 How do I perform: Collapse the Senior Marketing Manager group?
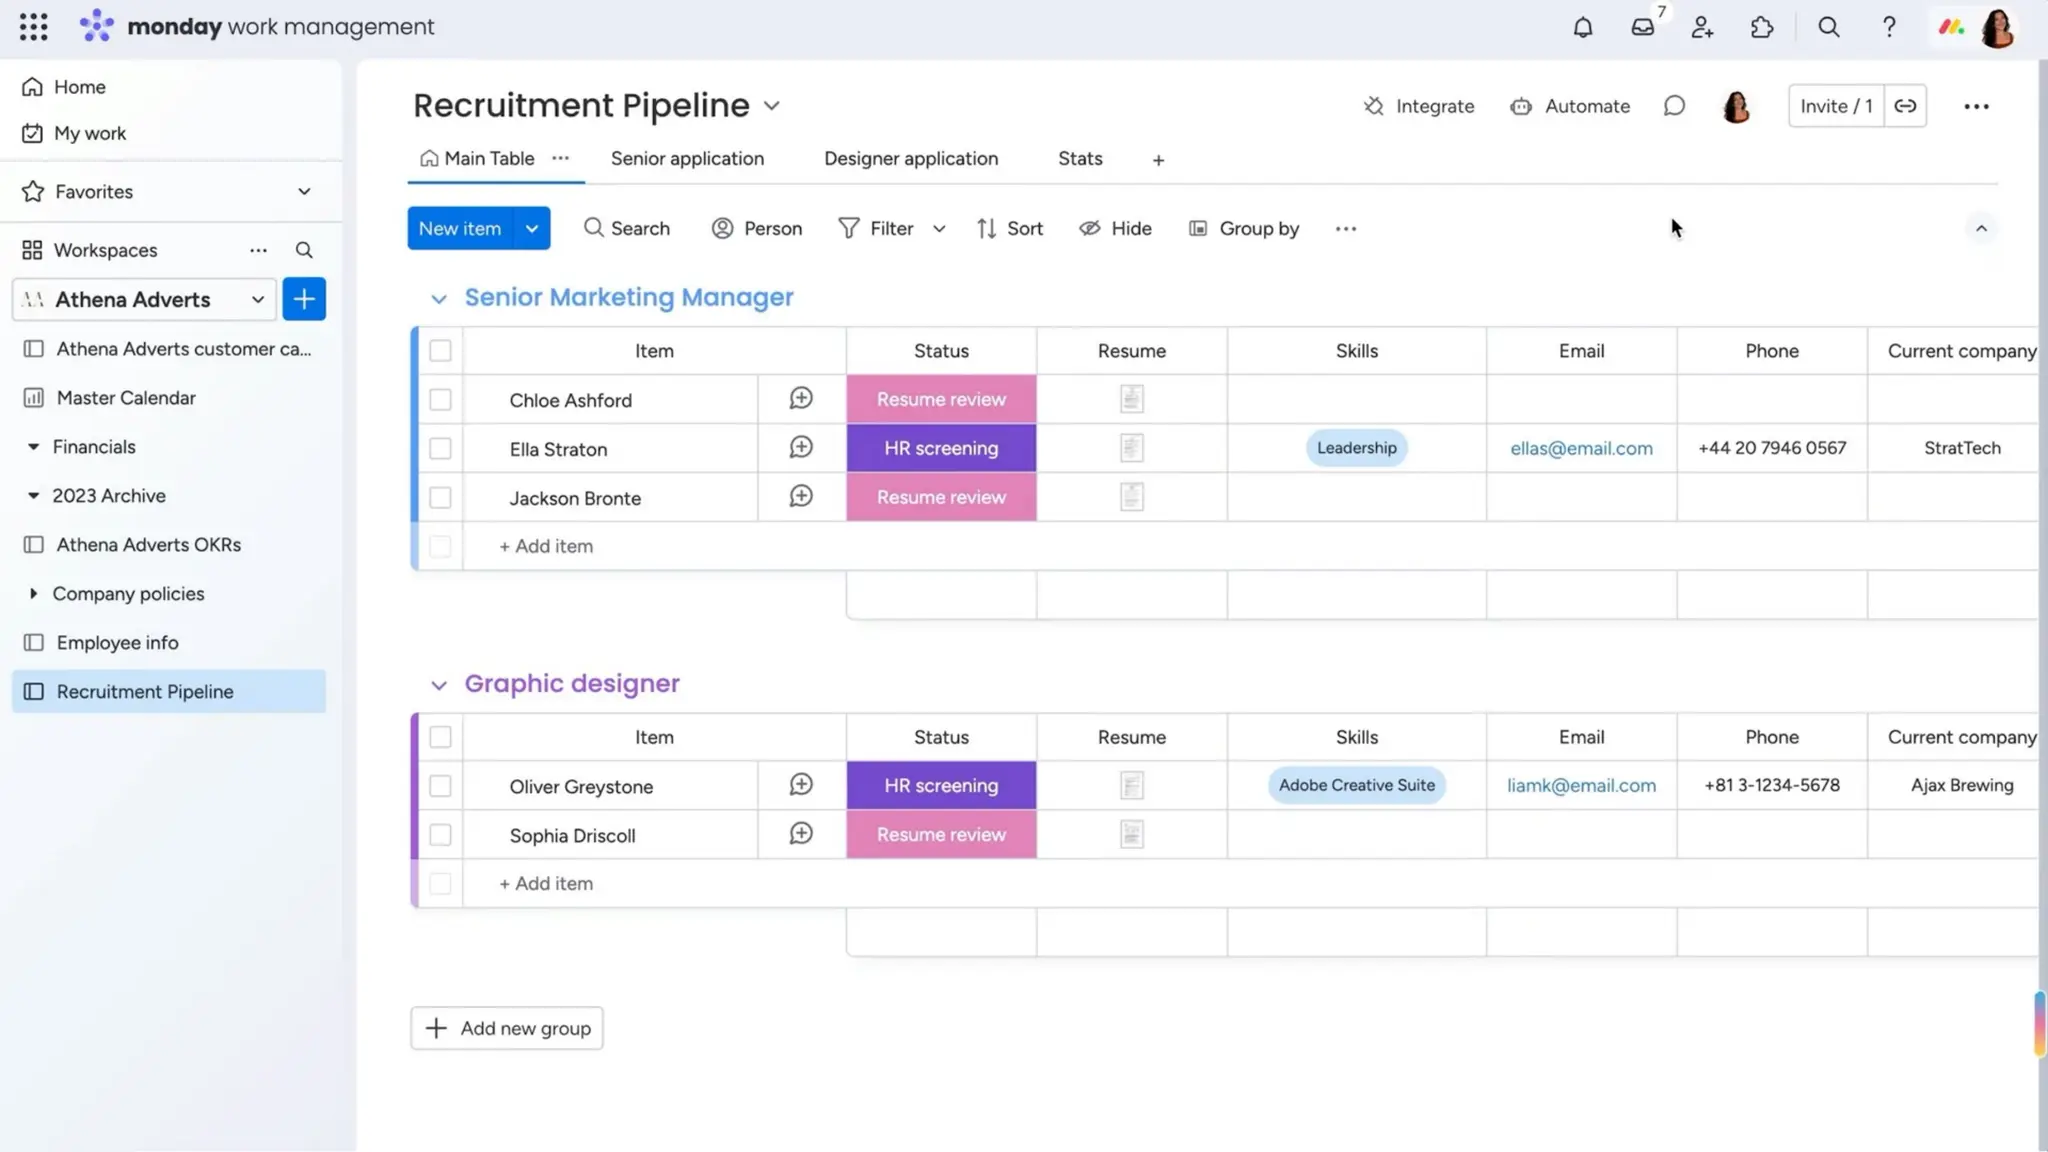pos(438,298)
